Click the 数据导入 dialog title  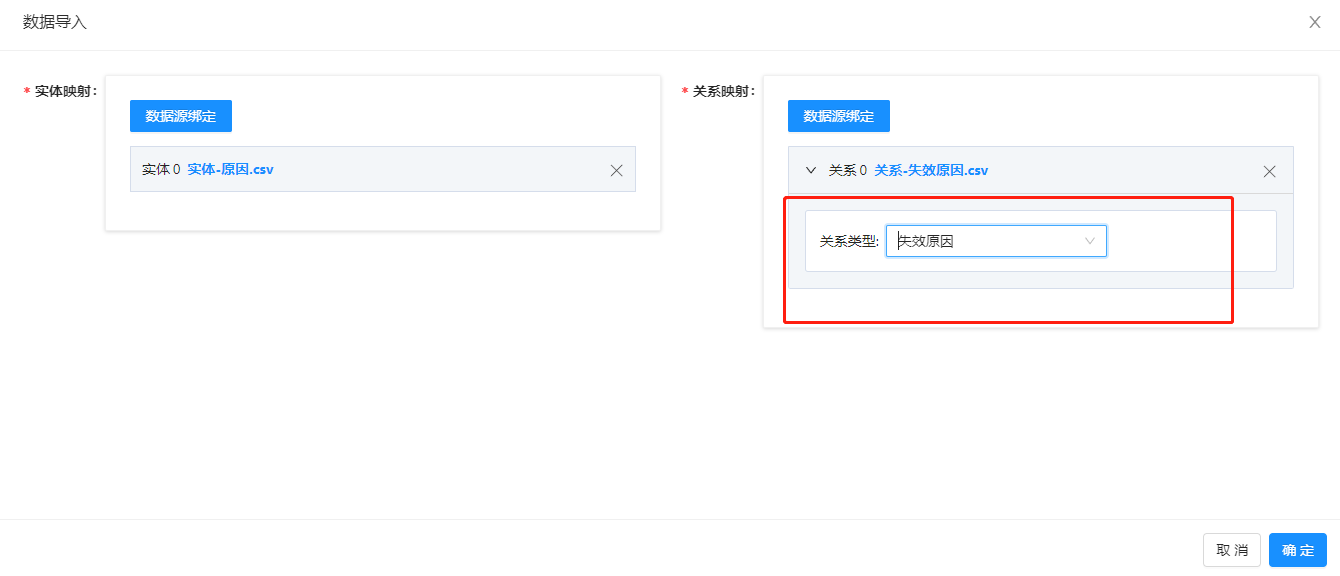pyautogui.click(x=55, y=22)
